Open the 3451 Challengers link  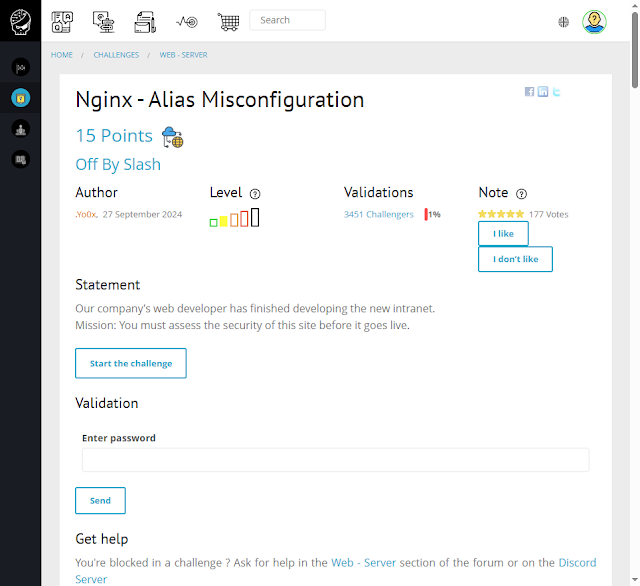[378, 214]
